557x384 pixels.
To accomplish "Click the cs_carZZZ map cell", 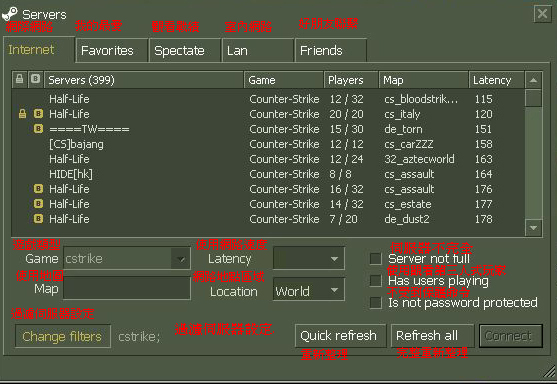I will 409,144.
